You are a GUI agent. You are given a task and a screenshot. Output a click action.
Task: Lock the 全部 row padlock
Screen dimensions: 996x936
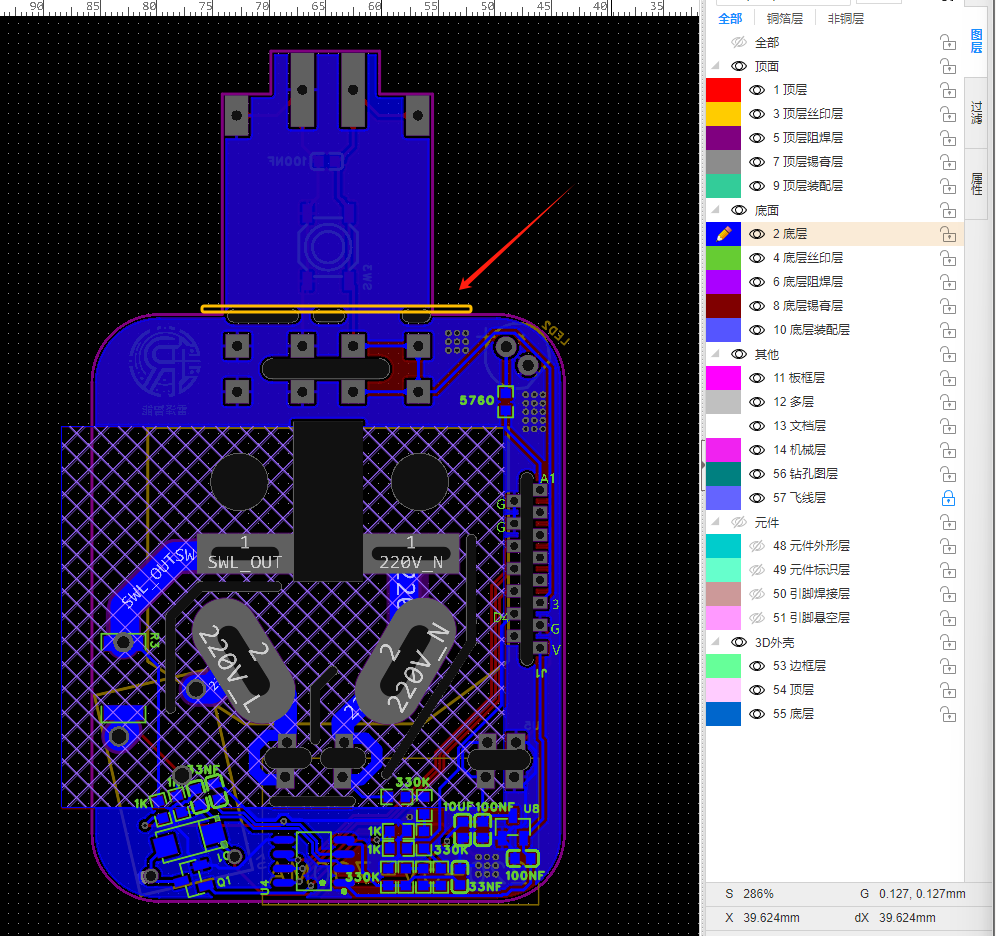point(948,43)
